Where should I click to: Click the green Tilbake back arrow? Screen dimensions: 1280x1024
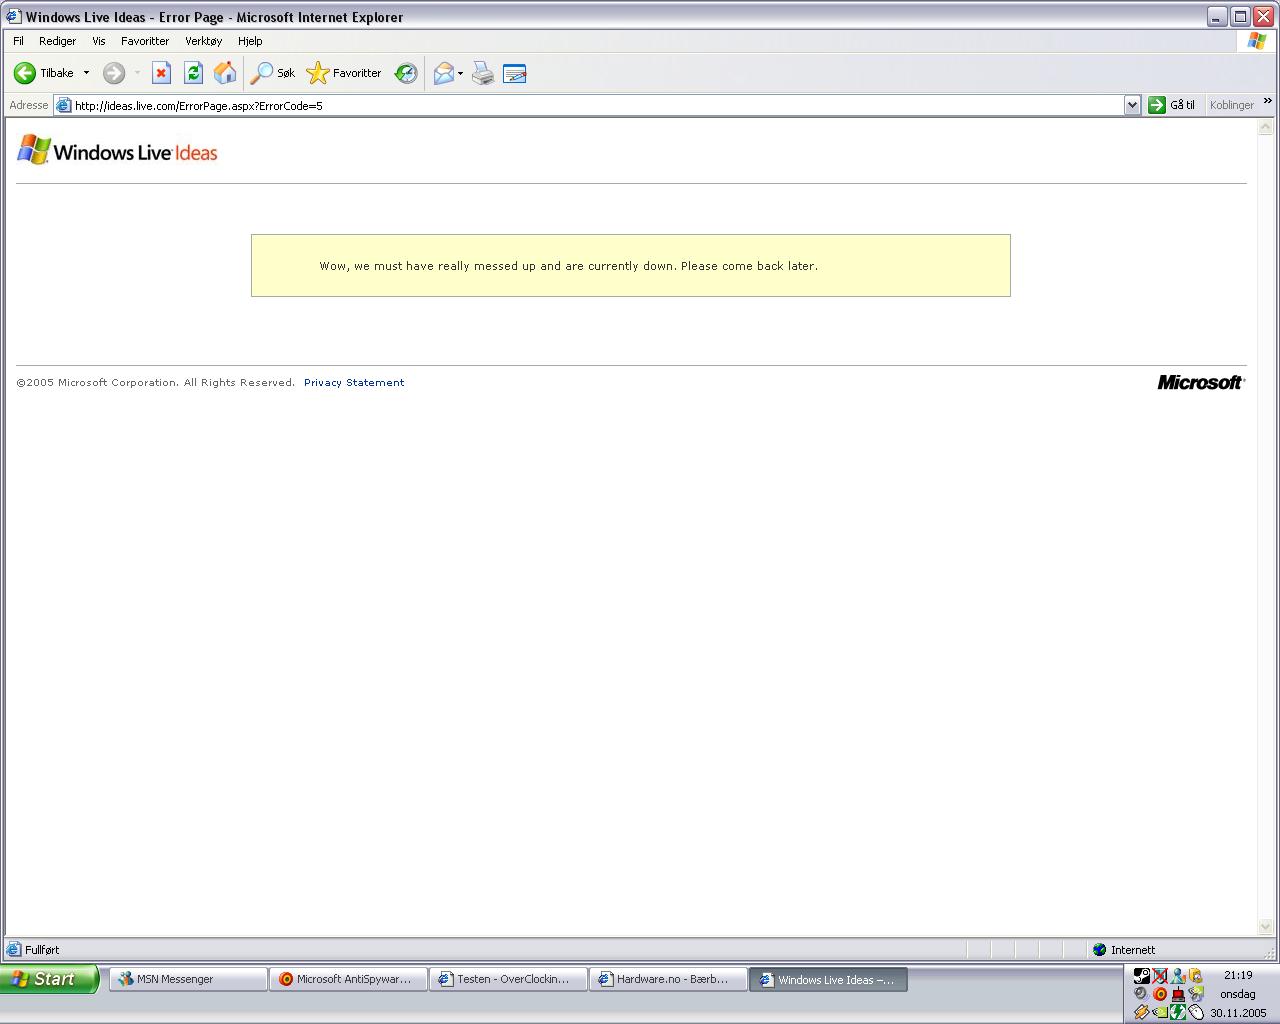[x=25, y=73]
